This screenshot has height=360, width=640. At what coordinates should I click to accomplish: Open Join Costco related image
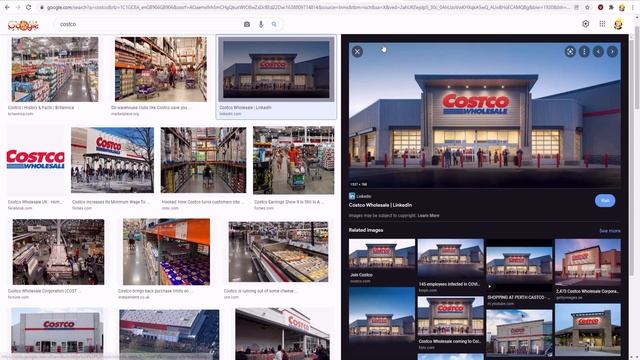[x=382, y=255]
